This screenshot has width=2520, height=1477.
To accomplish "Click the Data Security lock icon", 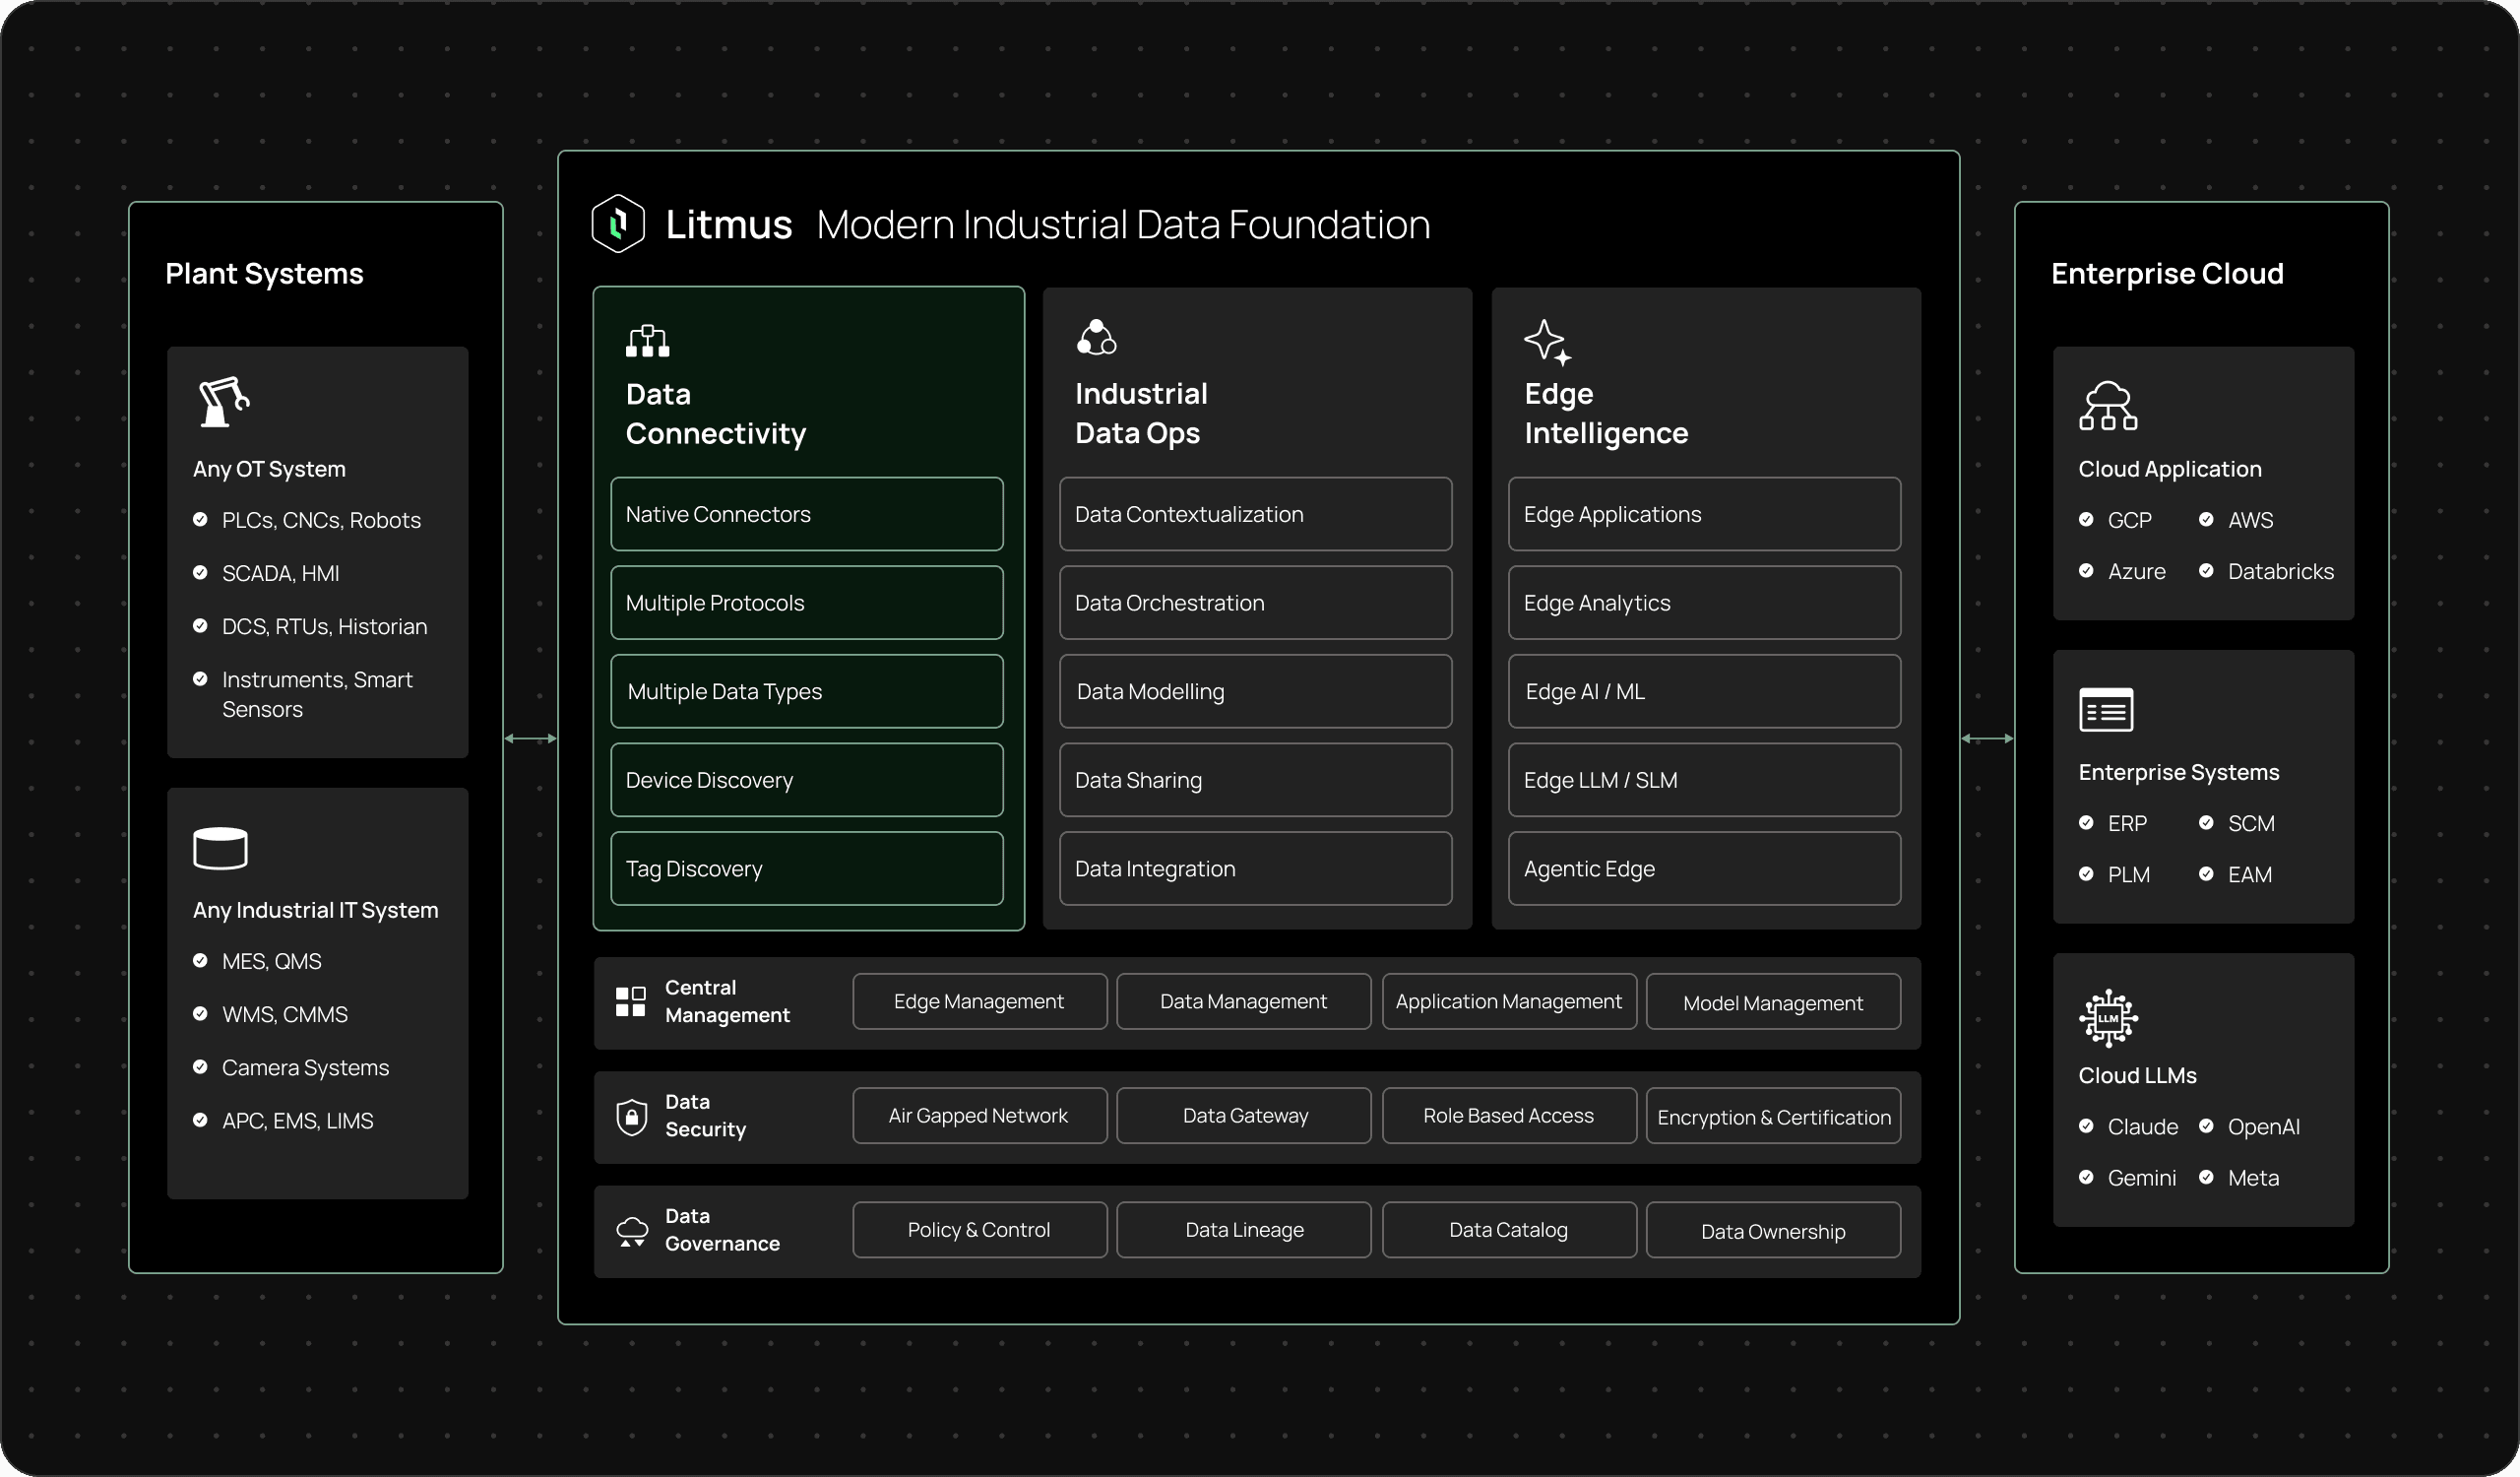I will click(x=632, y=1116).
